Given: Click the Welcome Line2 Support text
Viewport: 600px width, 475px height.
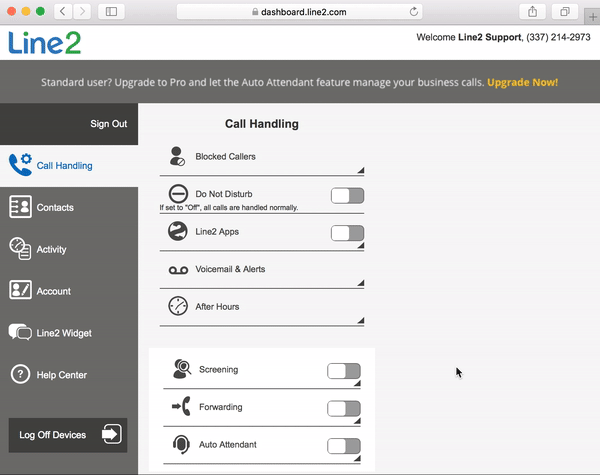Looking at the screenshot, I should tap(469, 37).
